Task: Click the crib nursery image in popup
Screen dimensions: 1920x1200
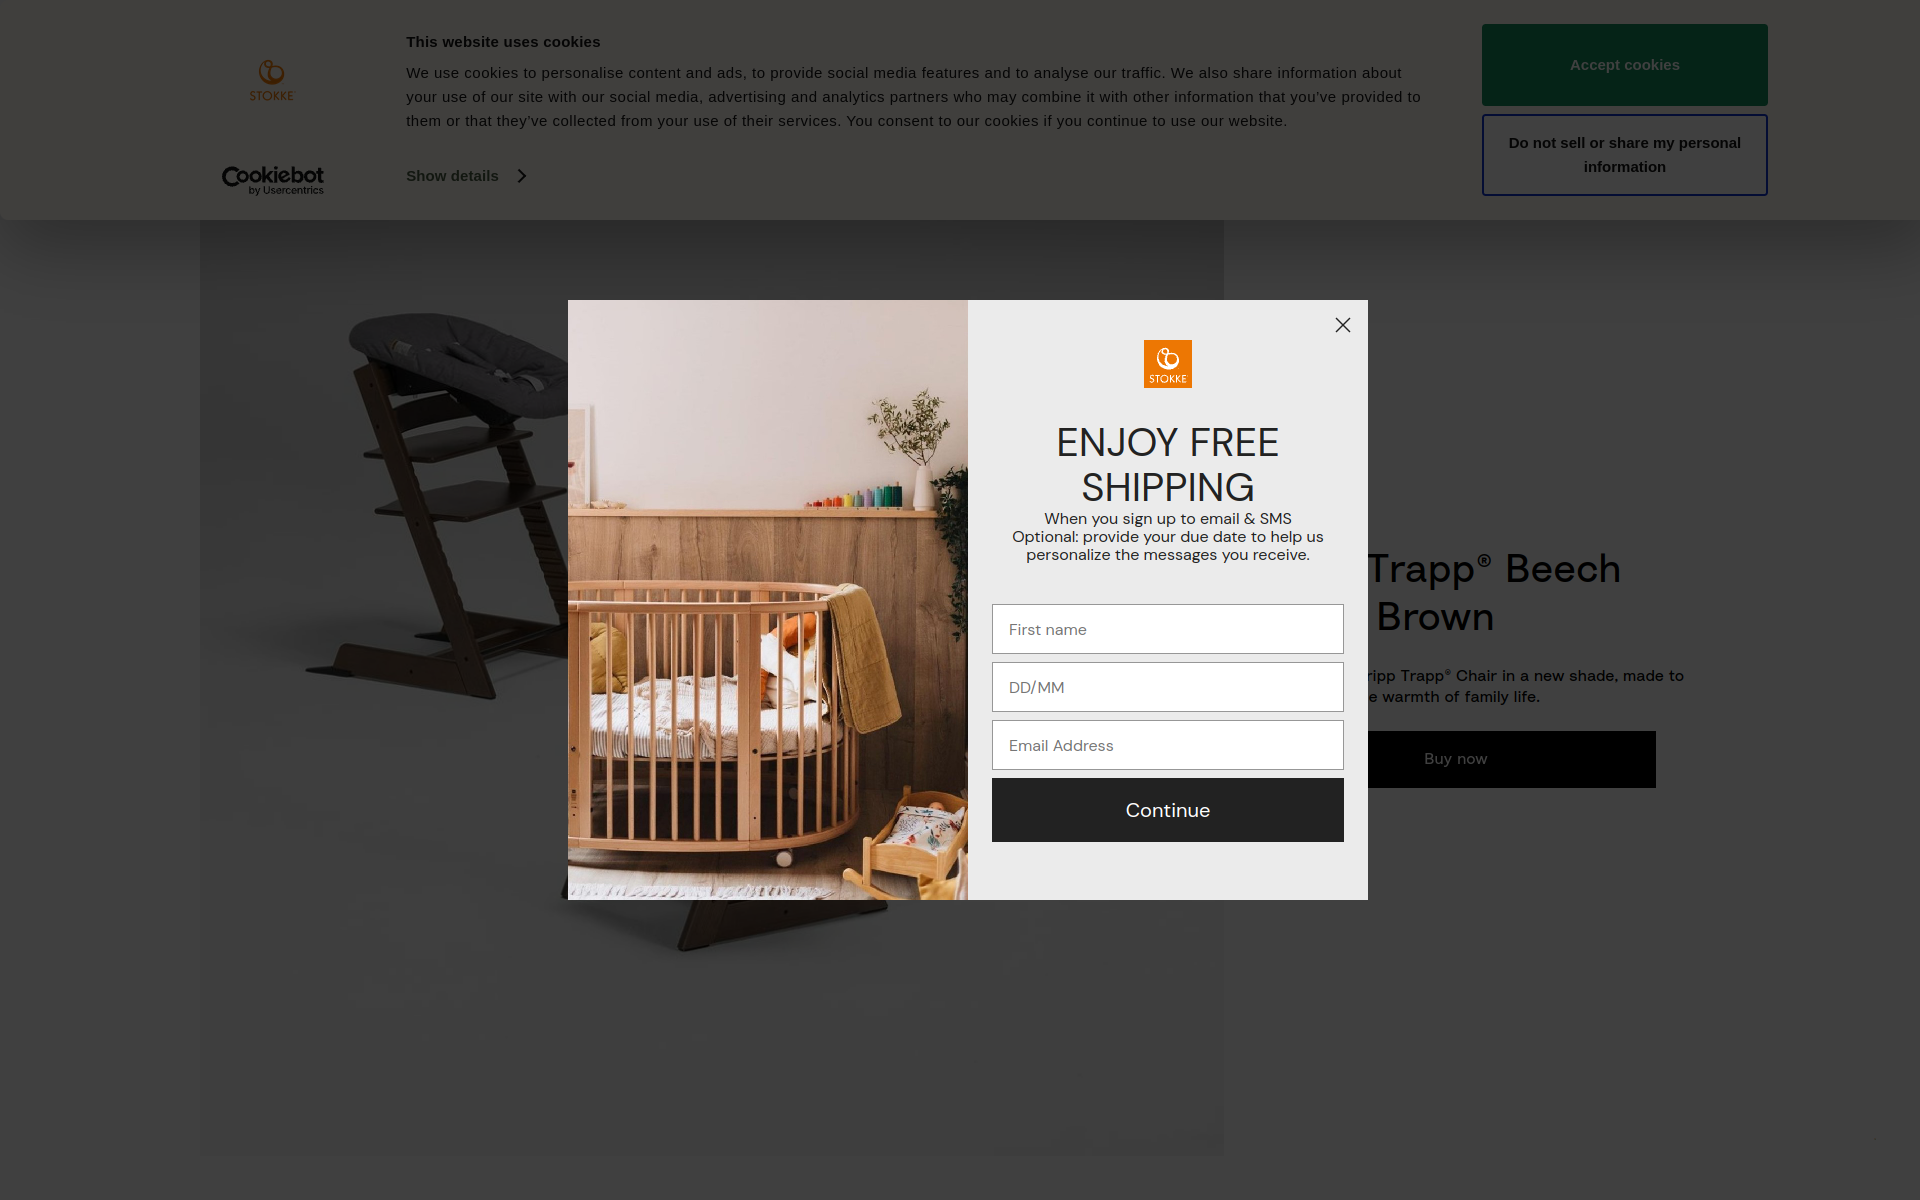Action: point(768,600)
